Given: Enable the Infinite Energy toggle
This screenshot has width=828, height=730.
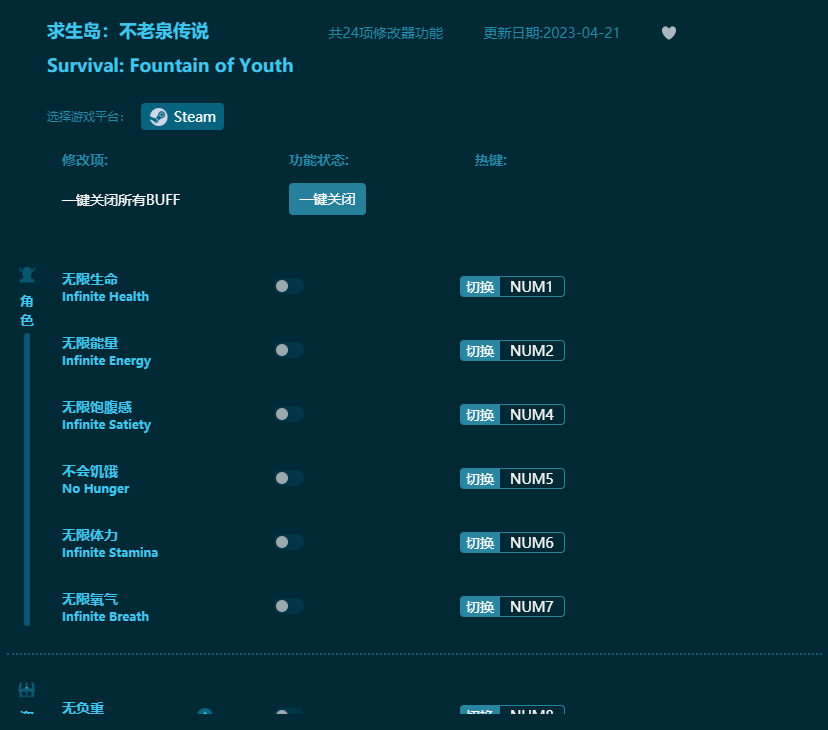Looking at the screenshot, I should [x=289, y=349].
